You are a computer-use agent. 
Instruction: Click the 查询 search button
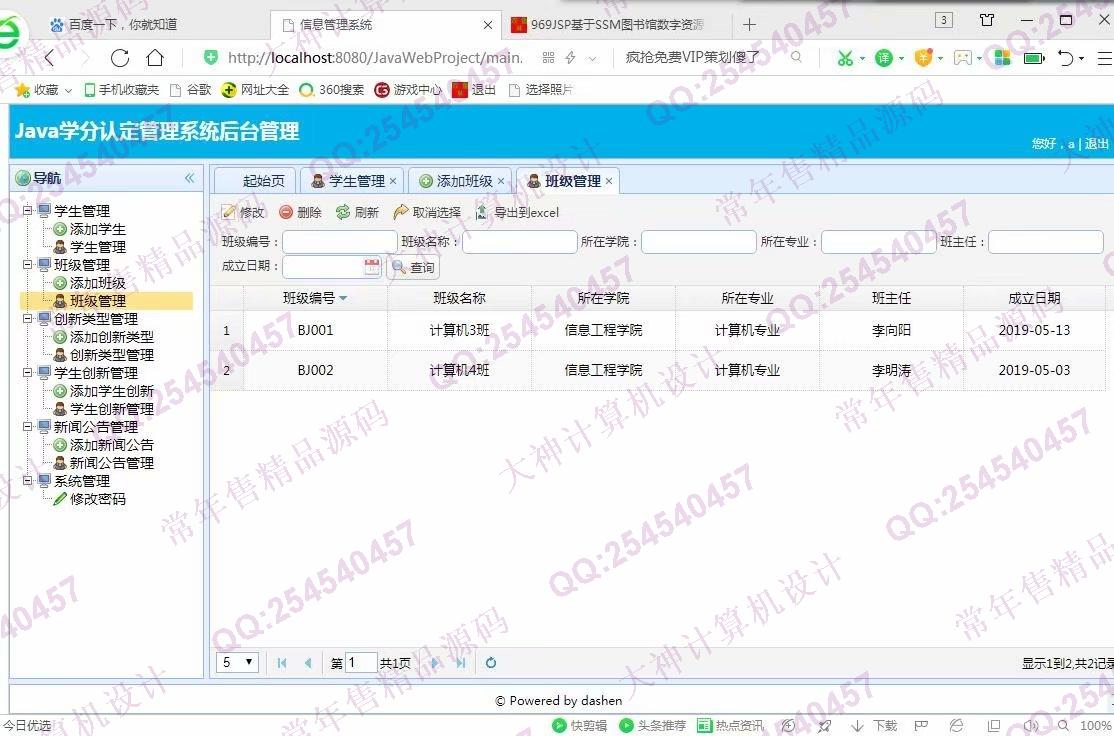pos(413,267)
